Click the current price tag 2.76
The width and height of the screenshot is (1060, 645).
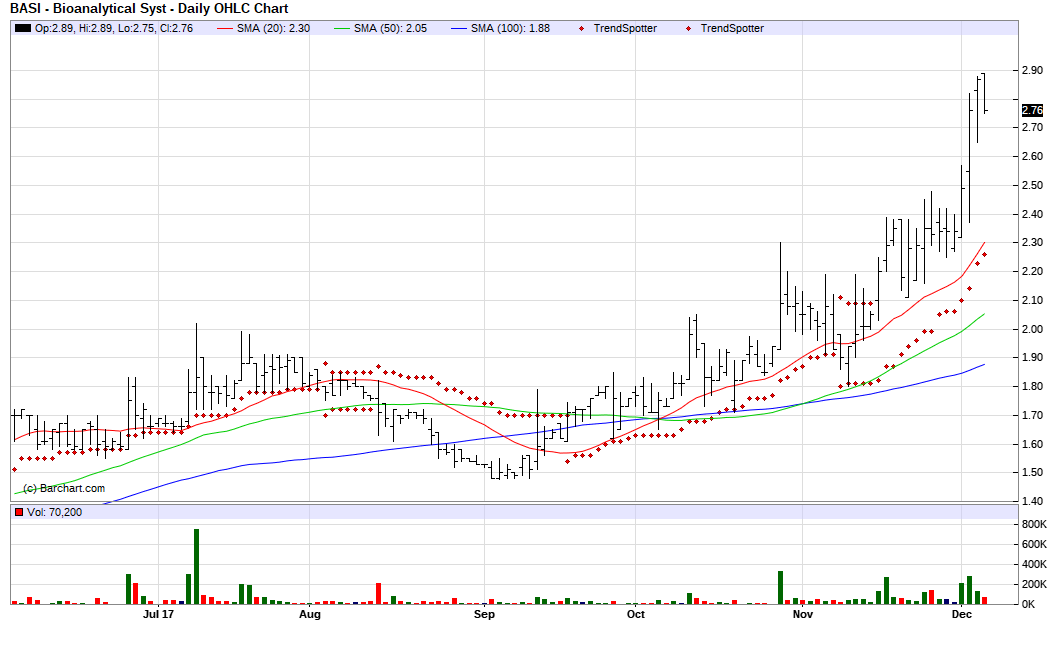1032,110
